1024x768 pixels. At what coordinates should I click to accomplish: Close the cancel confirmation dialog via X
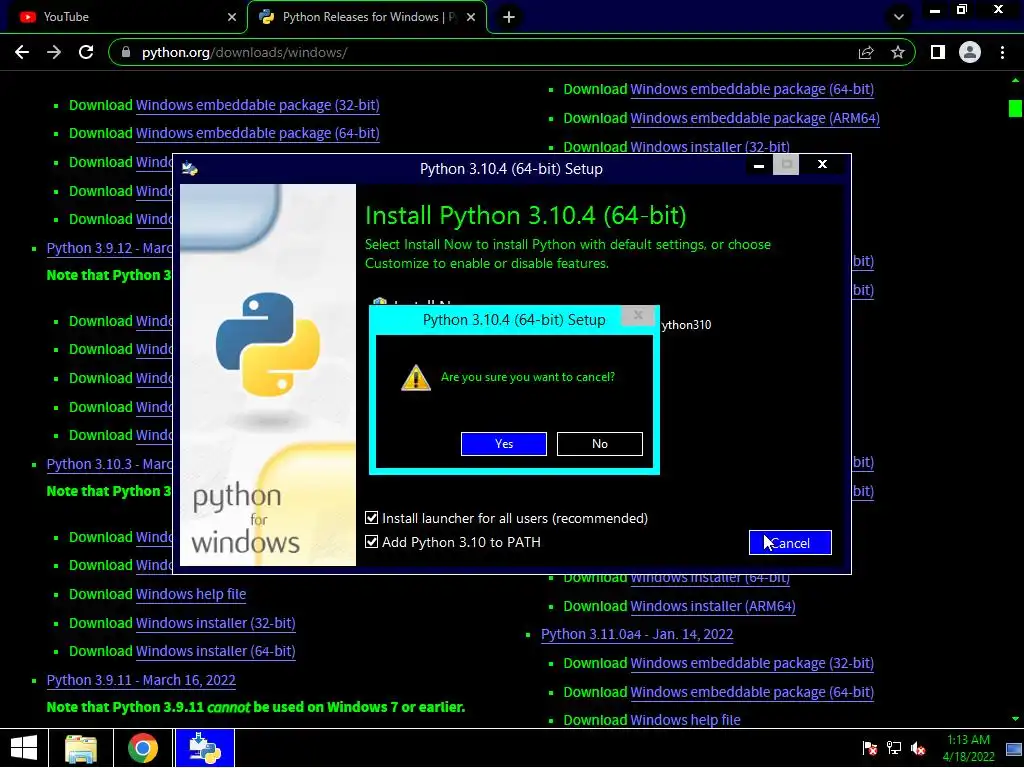[x=638, y=316]
